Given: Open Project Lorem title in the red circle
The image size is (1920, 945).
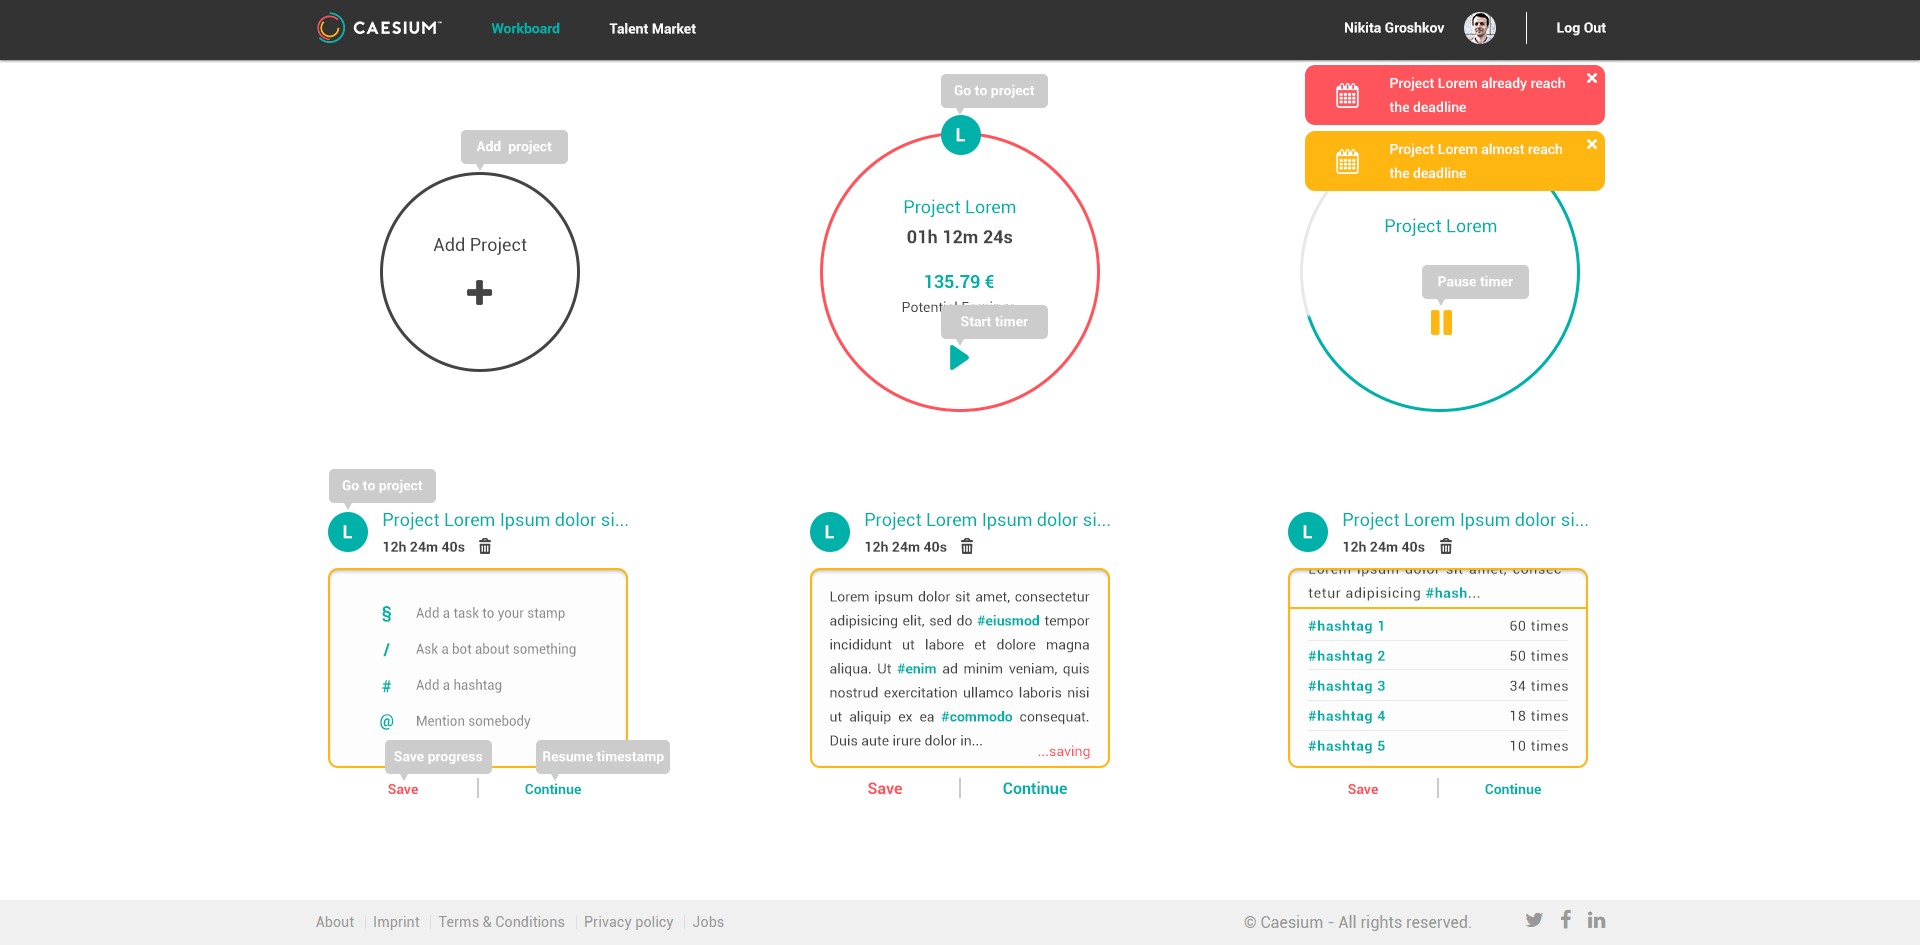Looking at the screenshot, I should point(960,207).
